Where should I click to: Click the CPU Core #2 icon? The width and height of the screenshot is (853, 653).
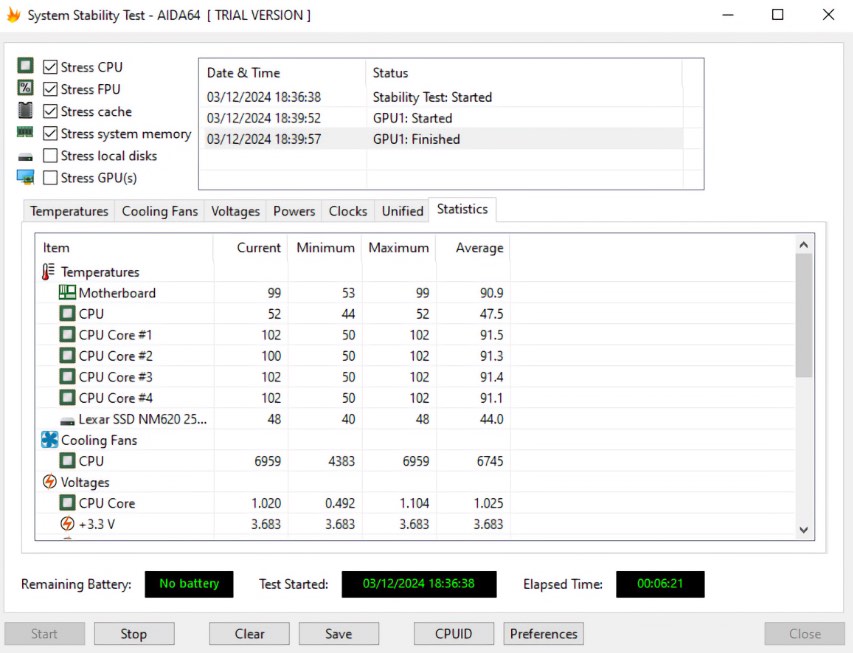pyautogui.click(x=67, y=356)
